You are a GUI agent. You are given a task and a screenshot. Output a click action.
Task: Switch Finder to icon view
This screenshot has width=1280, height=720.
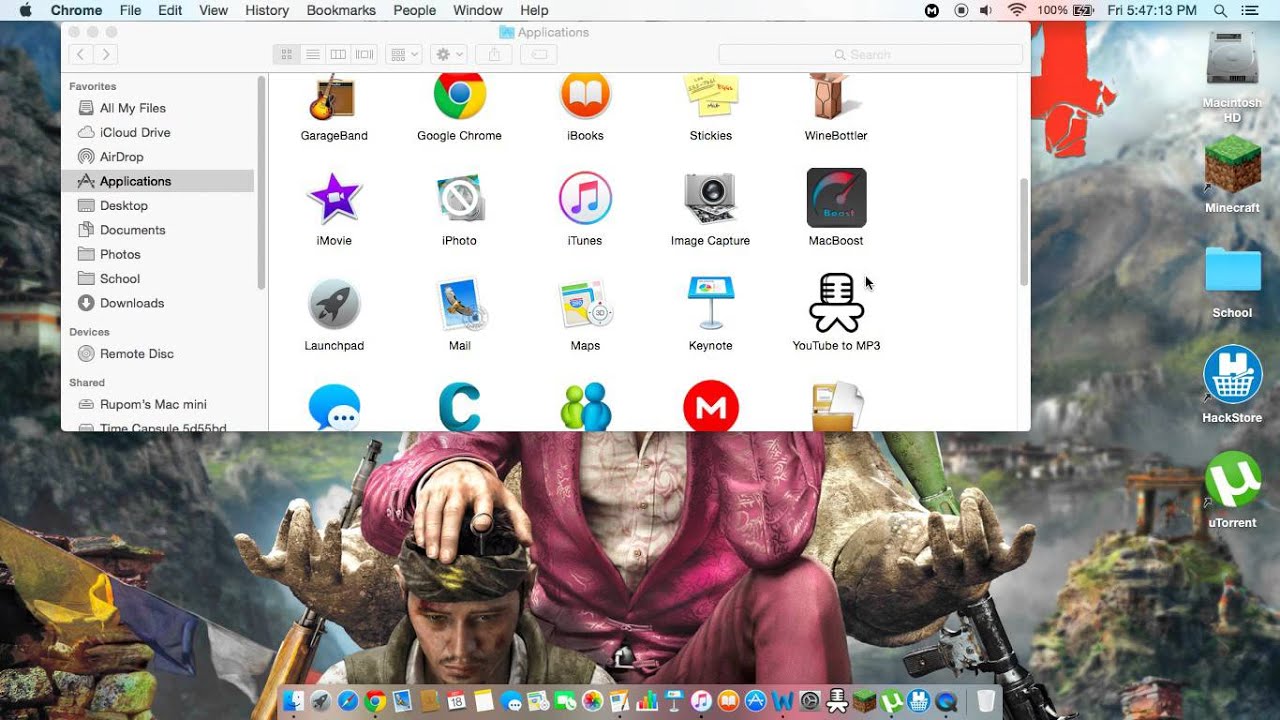[x=286, y=54]
